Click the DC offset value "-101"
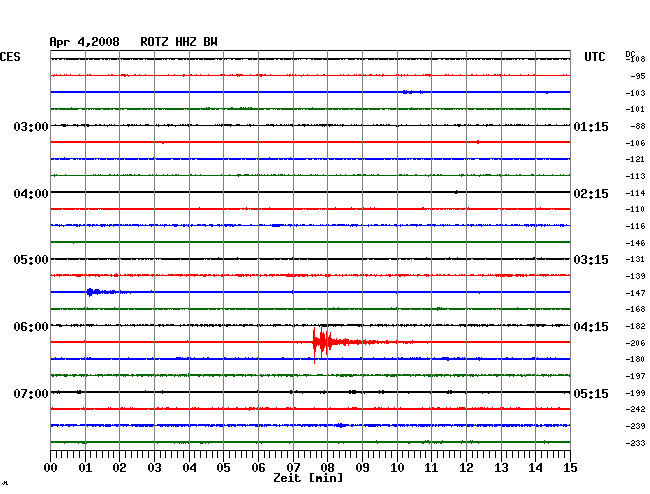Viewport: 650px width, 494px height. coord(635,109)
